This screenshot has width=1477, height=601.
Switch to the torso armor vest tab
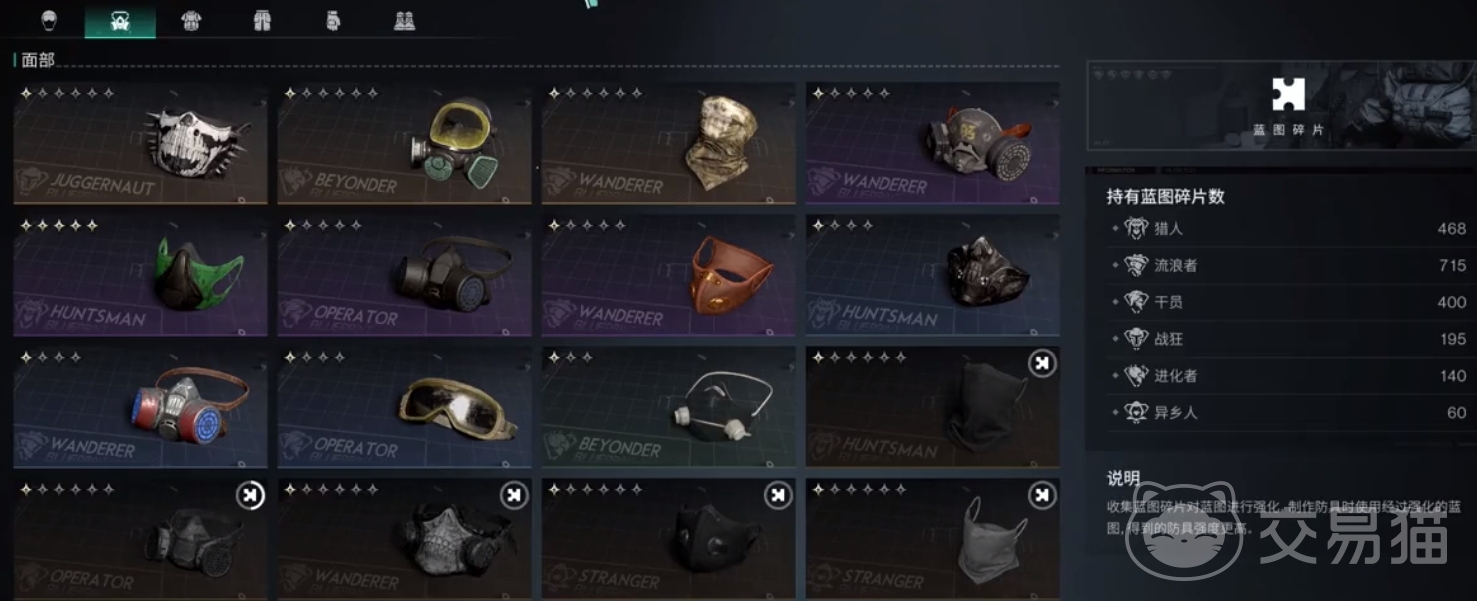point(191,20)
